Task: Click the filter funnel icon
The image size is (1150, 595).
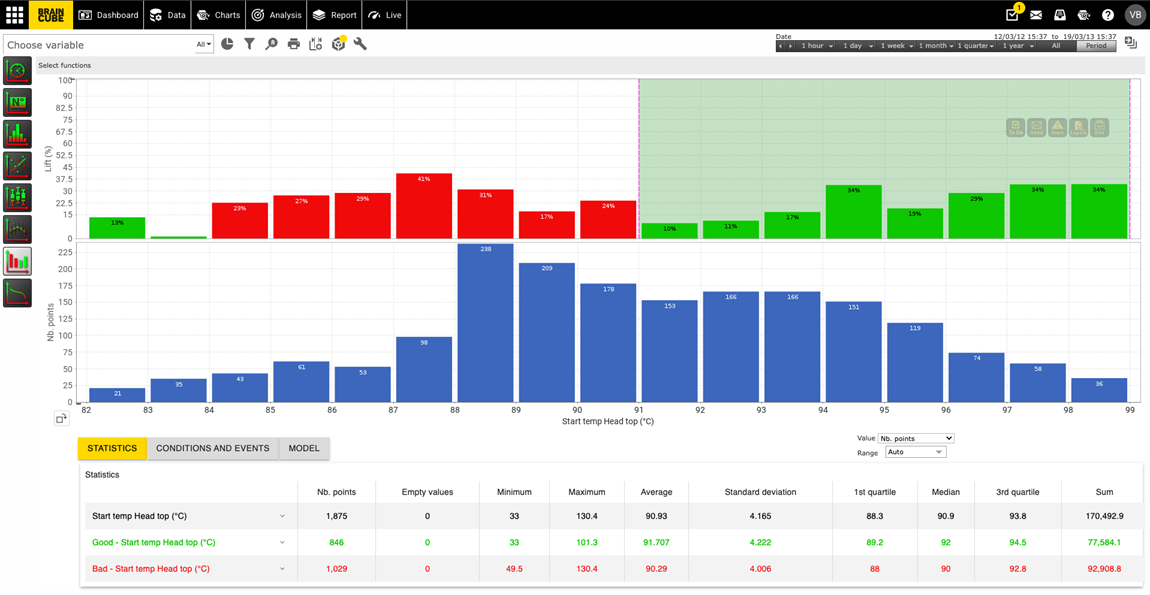Action: 249,44
